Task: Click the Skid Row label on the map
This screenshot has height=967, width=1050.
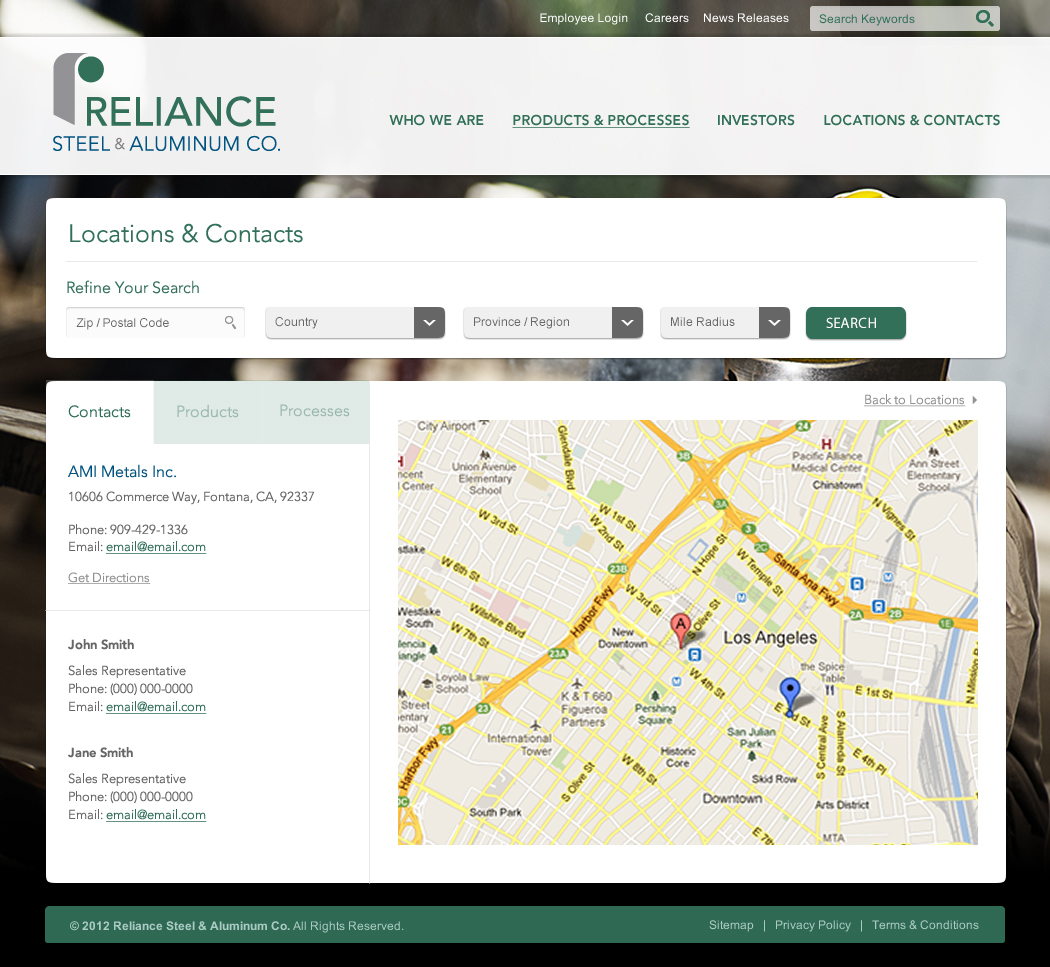Action: pyautogui.click(x=774, y=779)
